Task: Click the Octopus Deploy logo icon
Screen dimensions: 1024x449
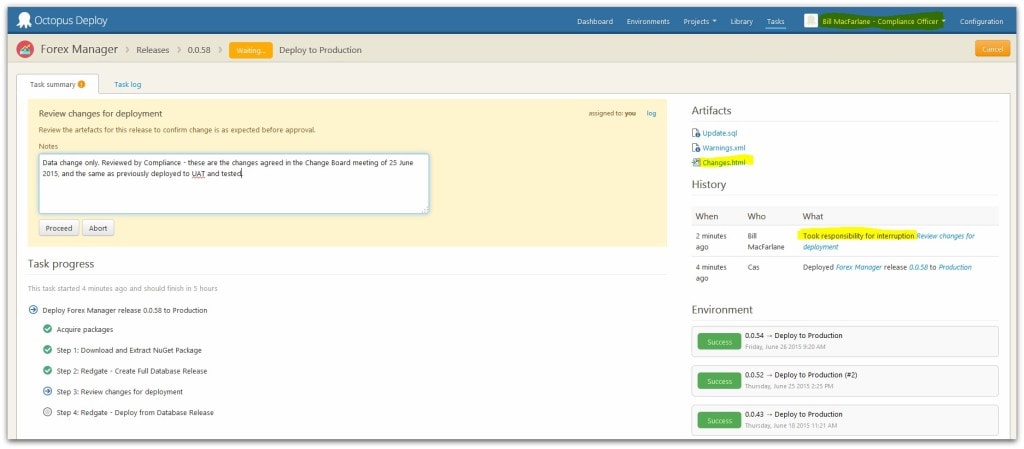Action: [x=24, y=20]
